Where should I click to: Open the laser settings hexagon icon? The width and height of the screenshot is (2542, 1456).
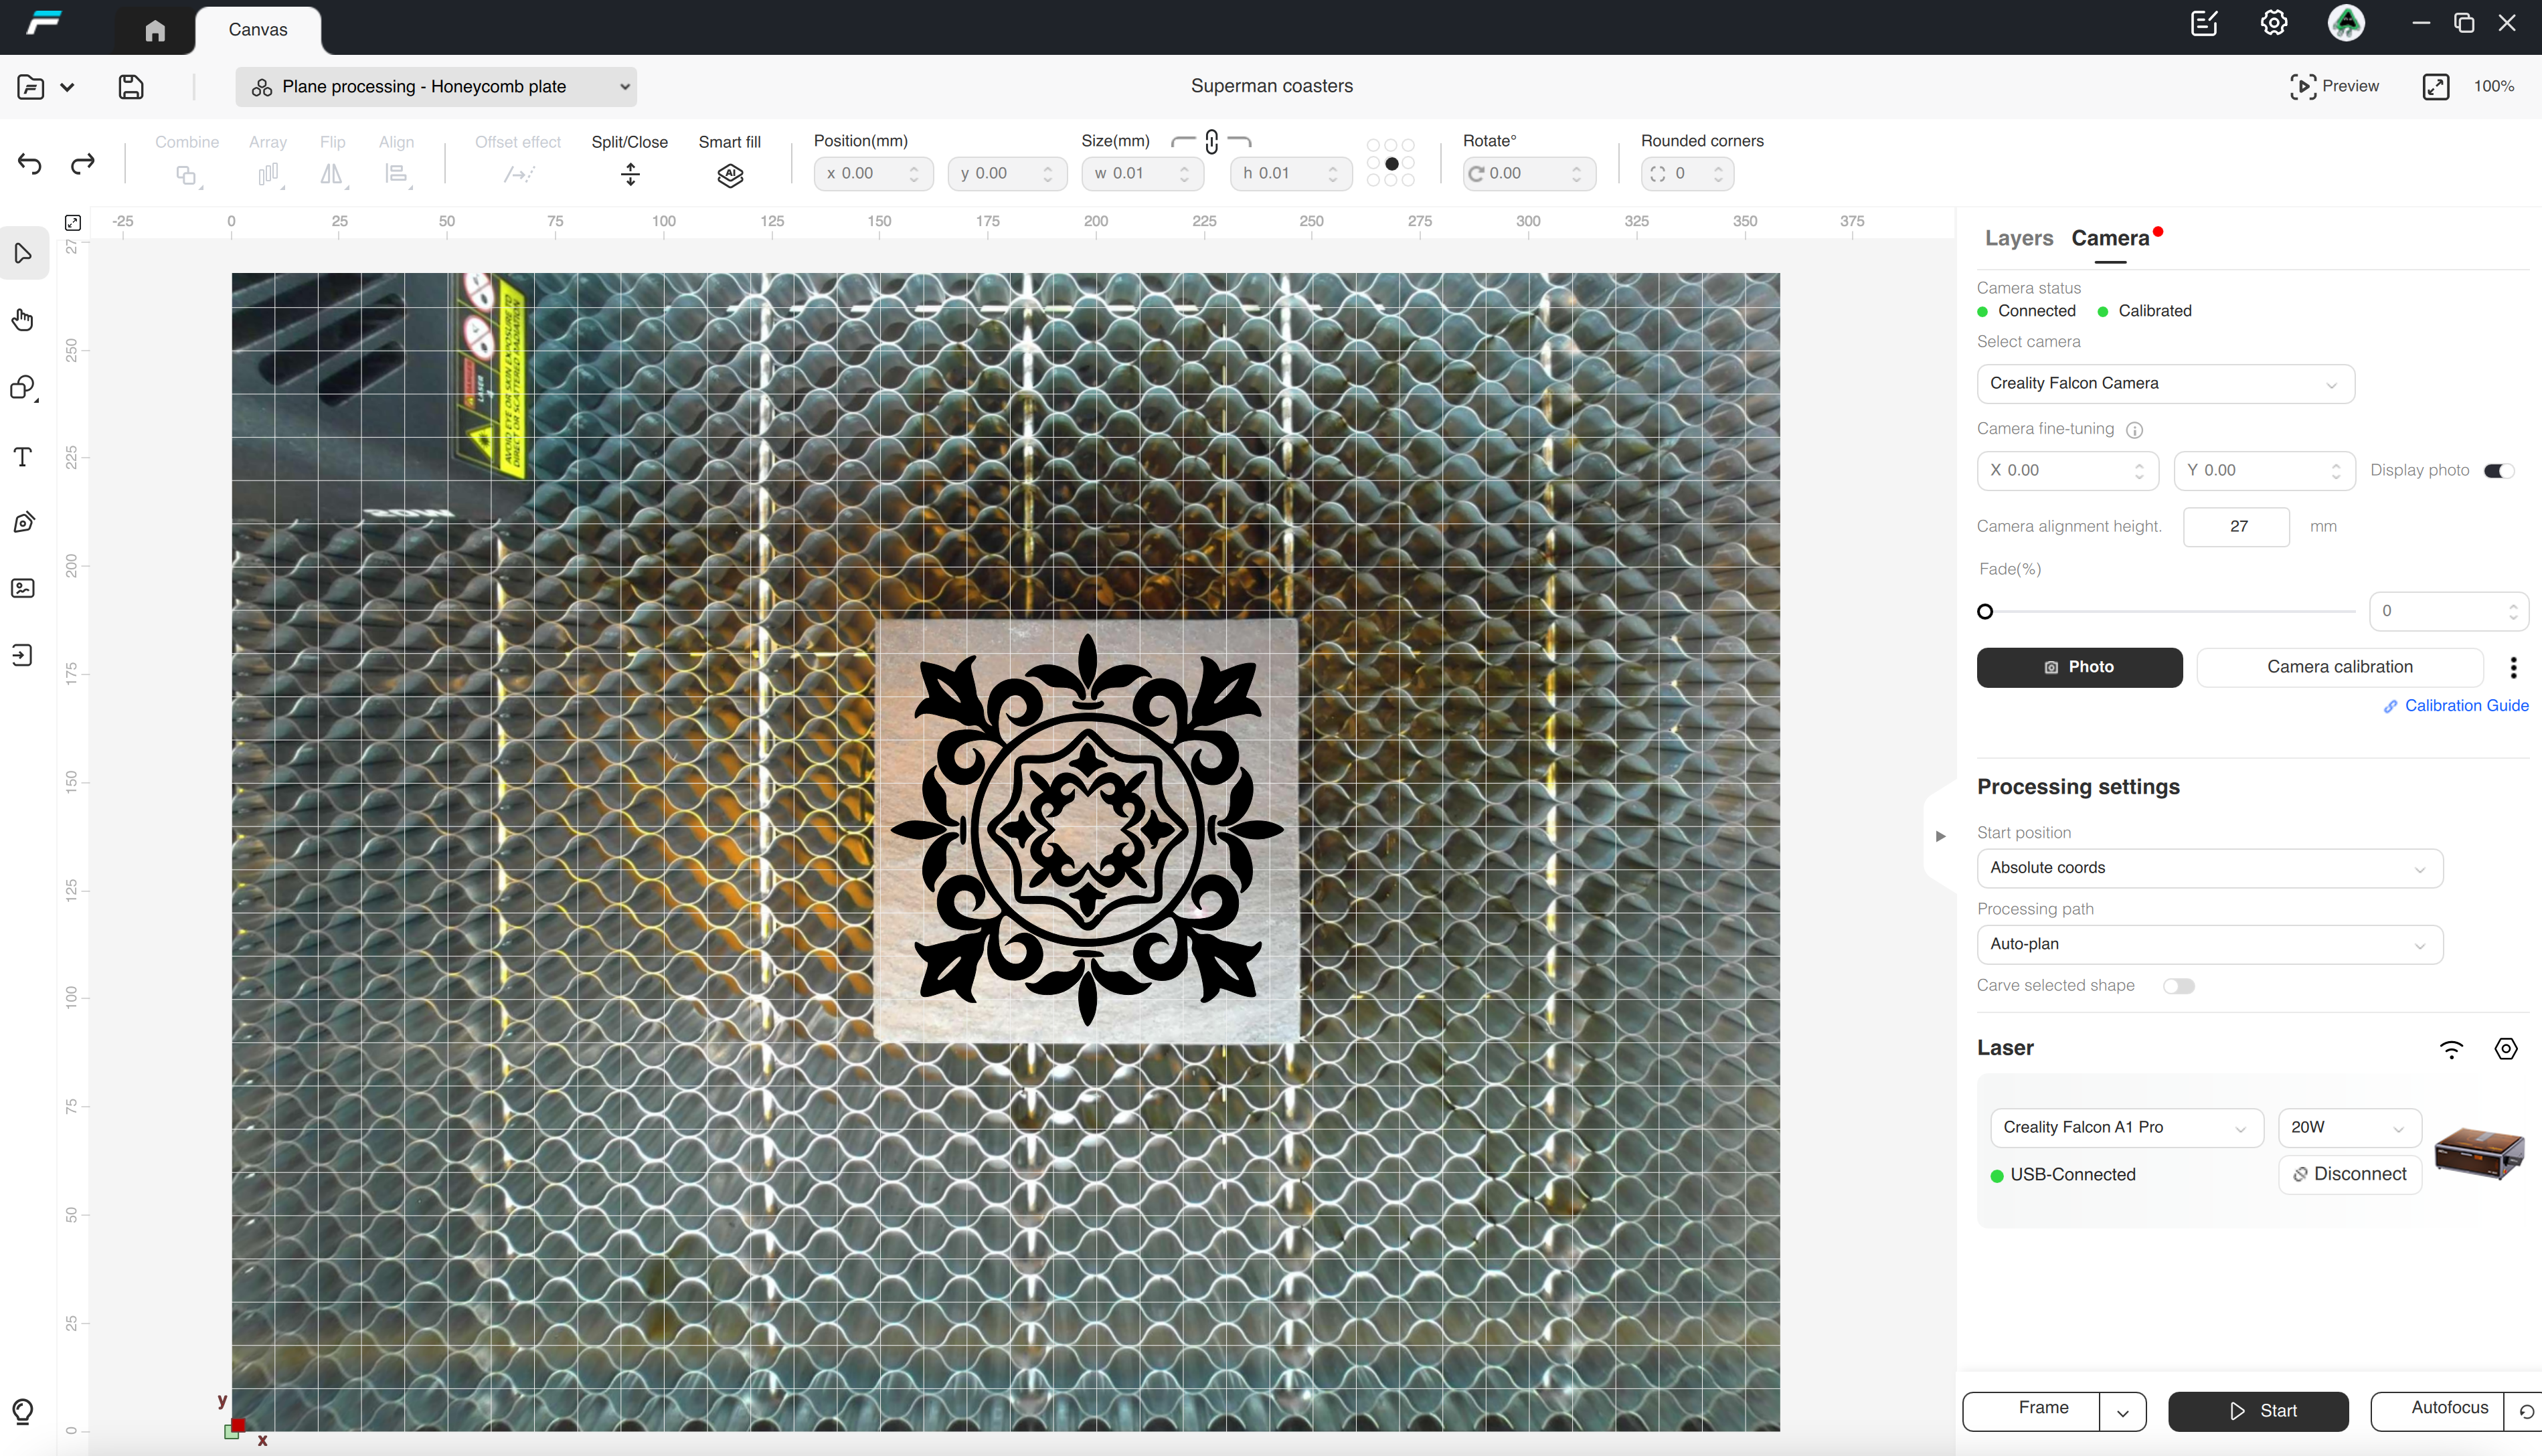(x=2505, y=1049)
